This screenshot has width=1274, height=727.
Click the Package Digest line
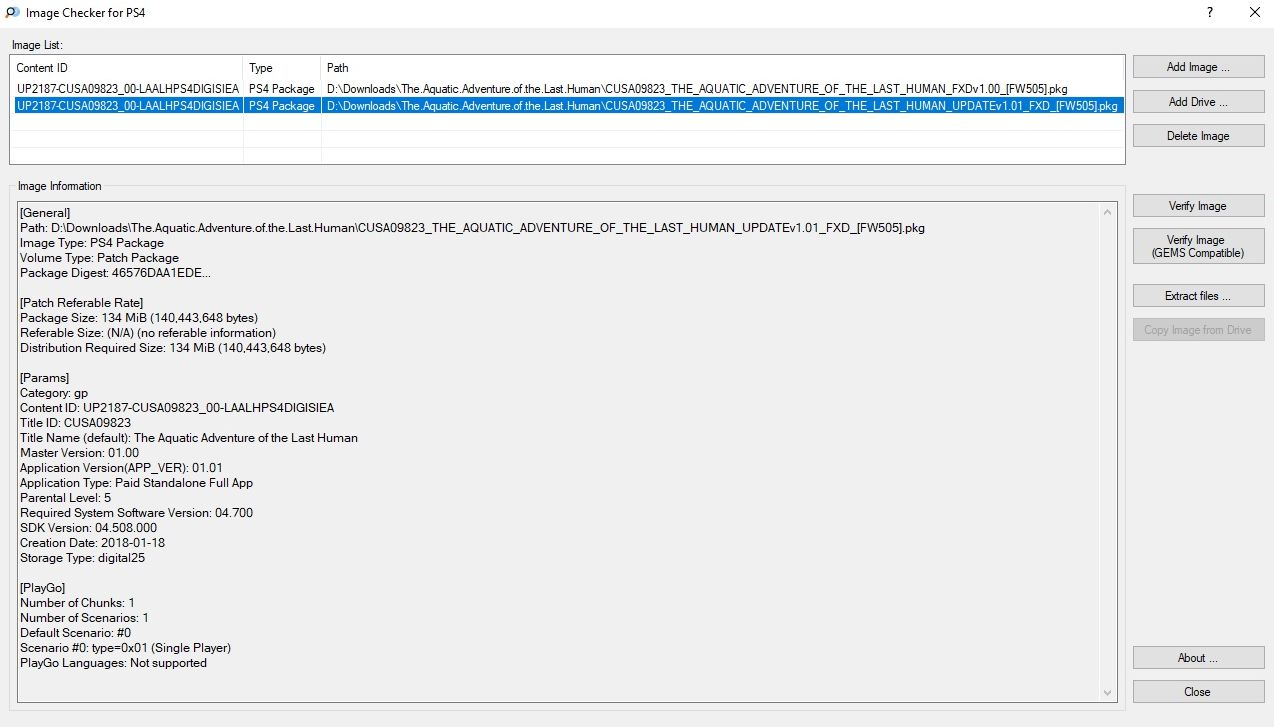click(115, 273)
